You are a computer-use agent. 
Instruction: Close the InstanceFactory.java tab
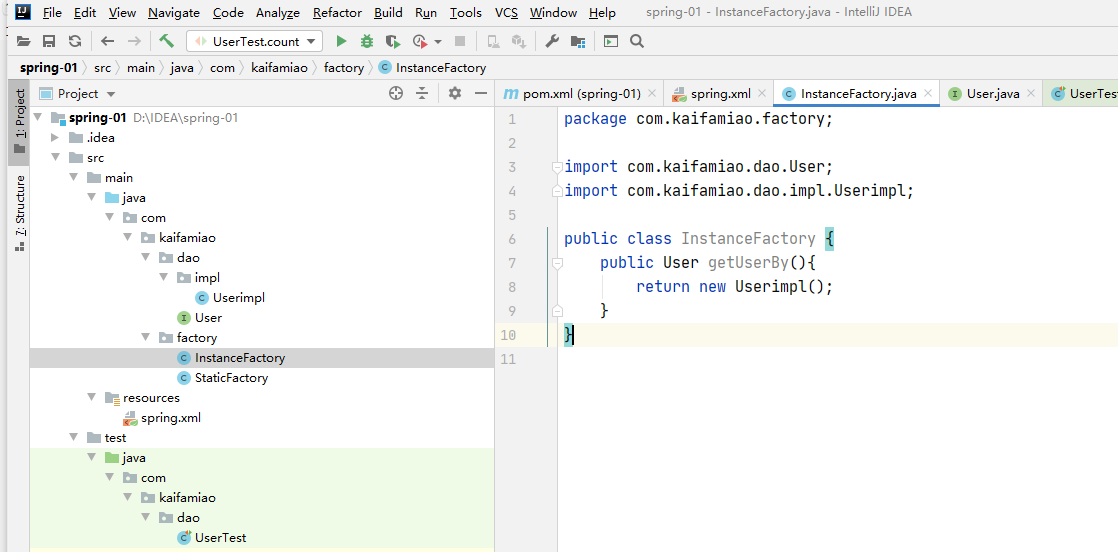928,93
